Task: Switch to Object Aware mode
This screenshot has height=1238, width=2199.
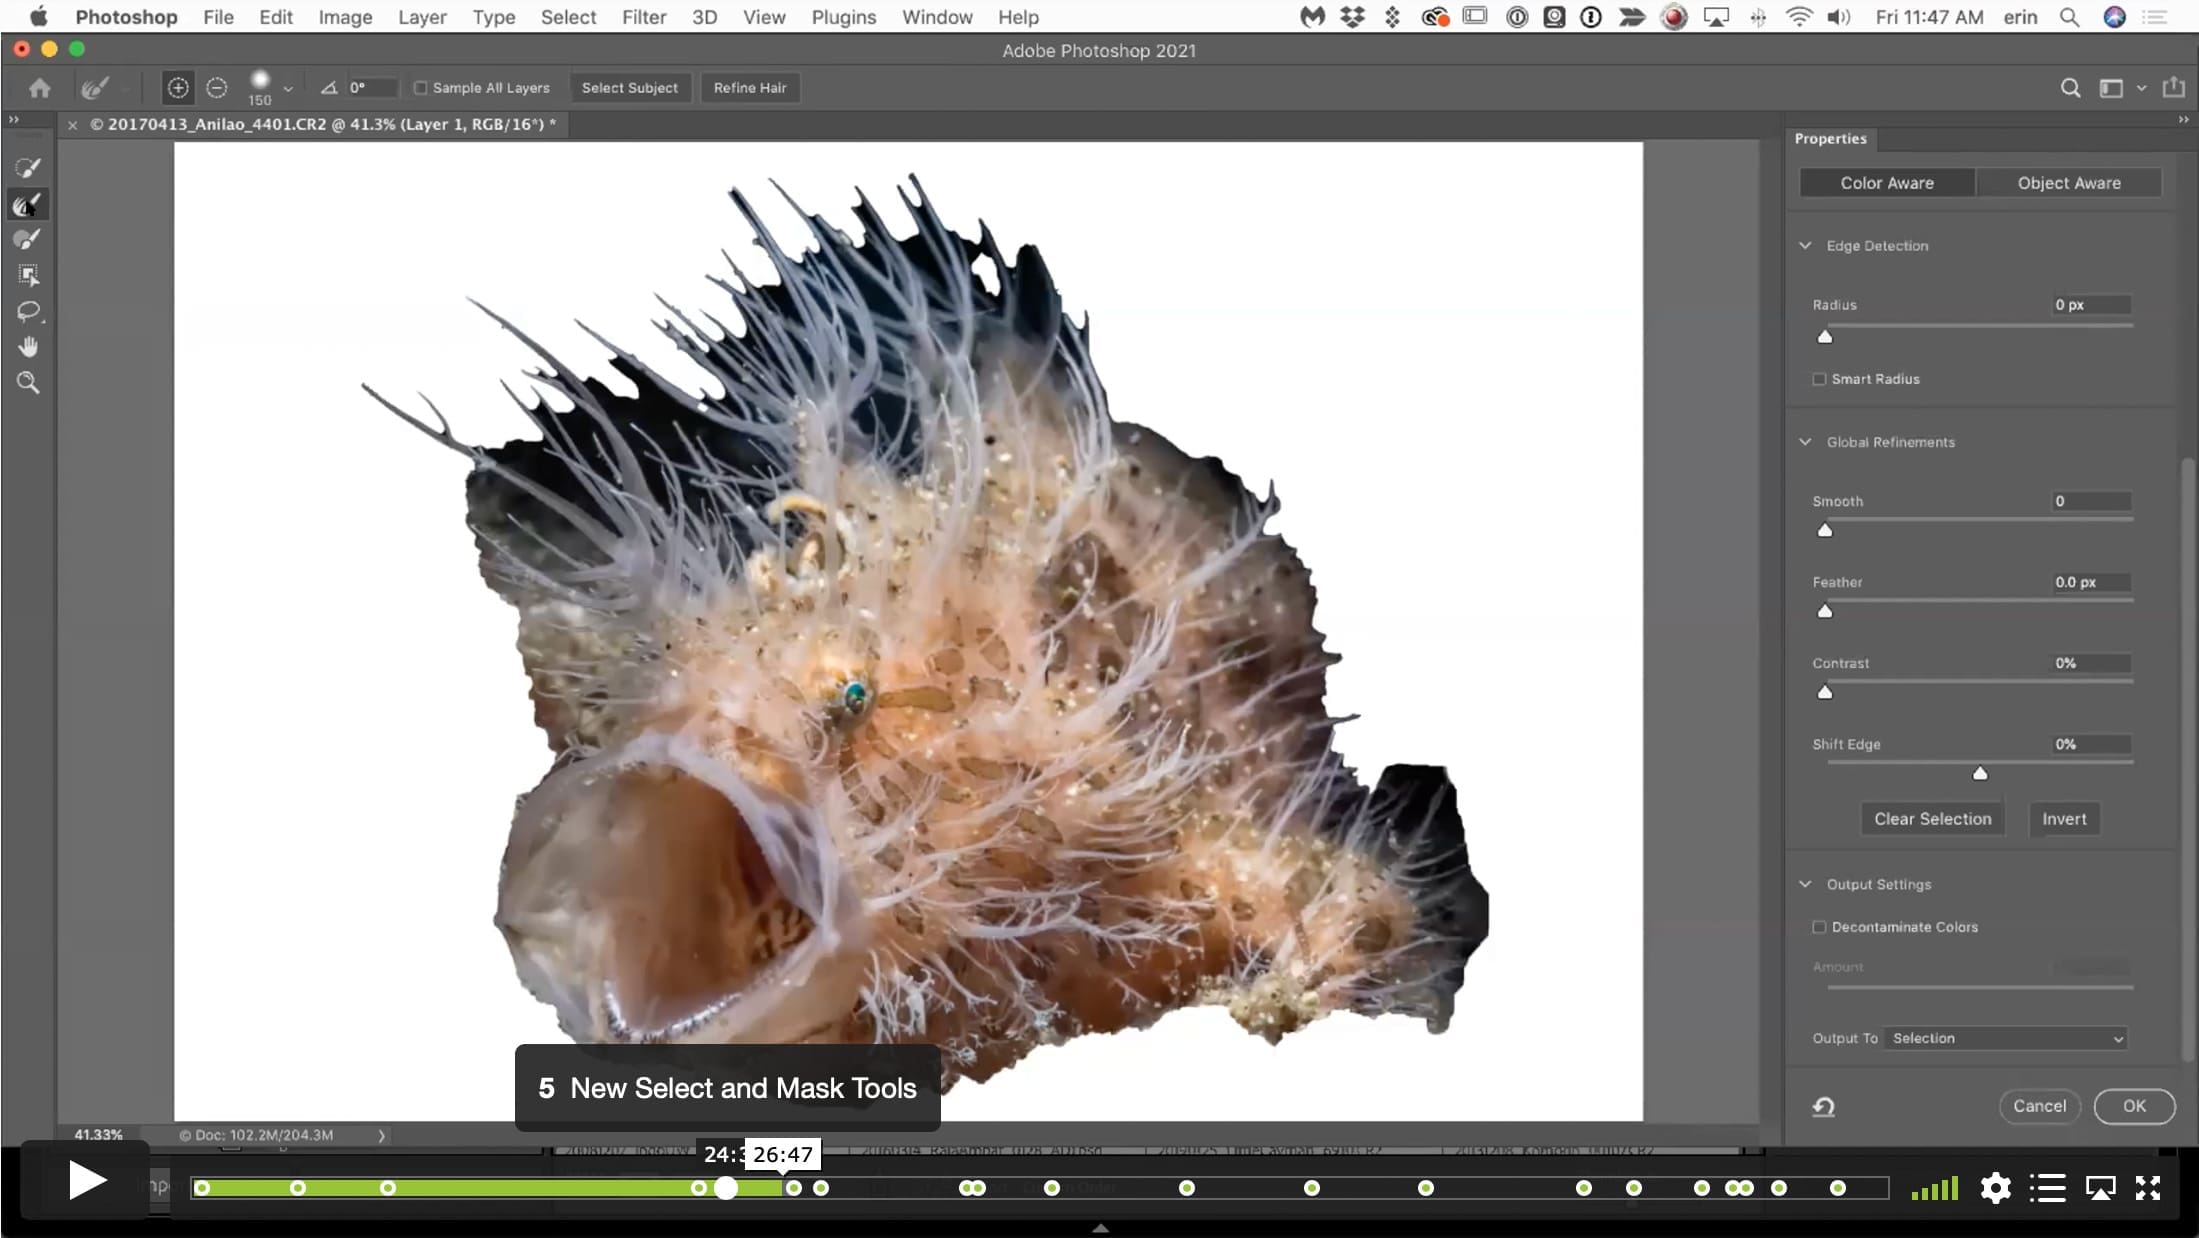Action: coord(2068,183)
